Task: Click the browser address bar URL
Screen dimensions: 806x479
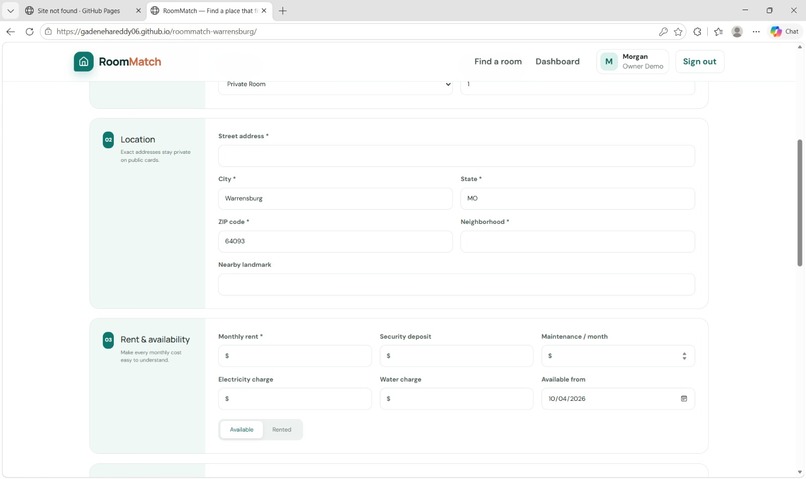Action: pos(157,31)
